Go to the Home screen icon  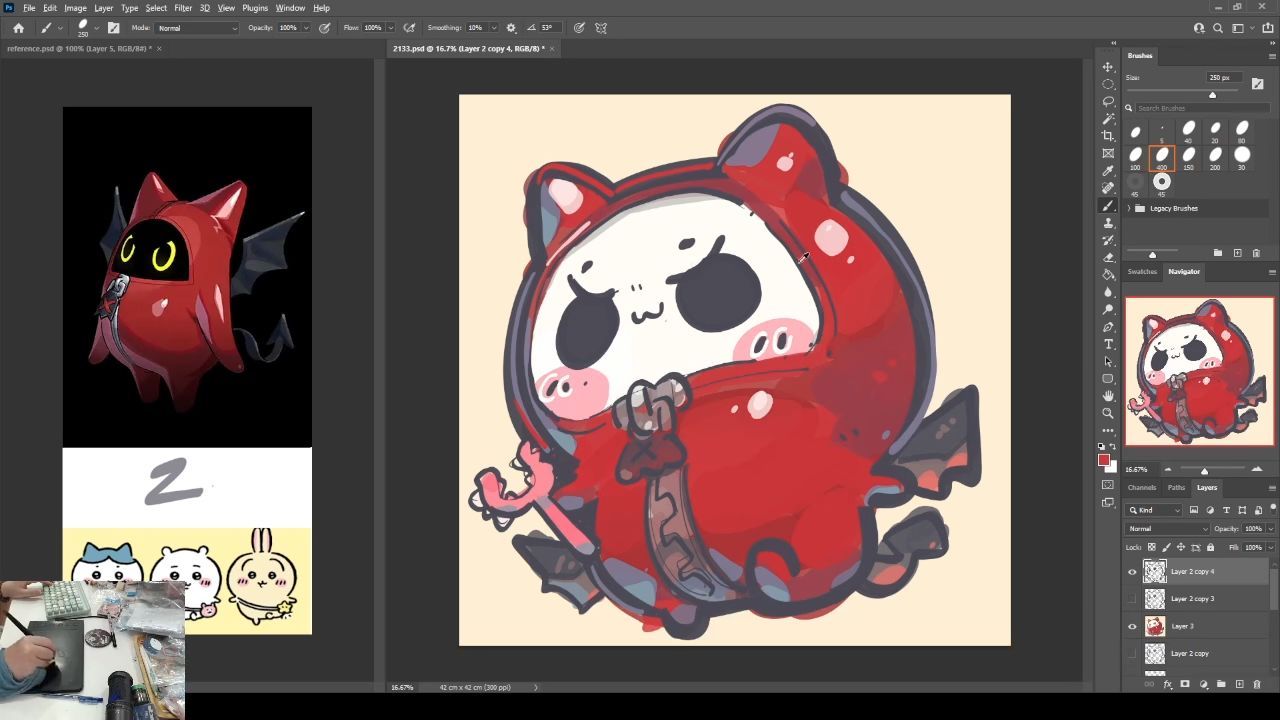coord(18,28)
